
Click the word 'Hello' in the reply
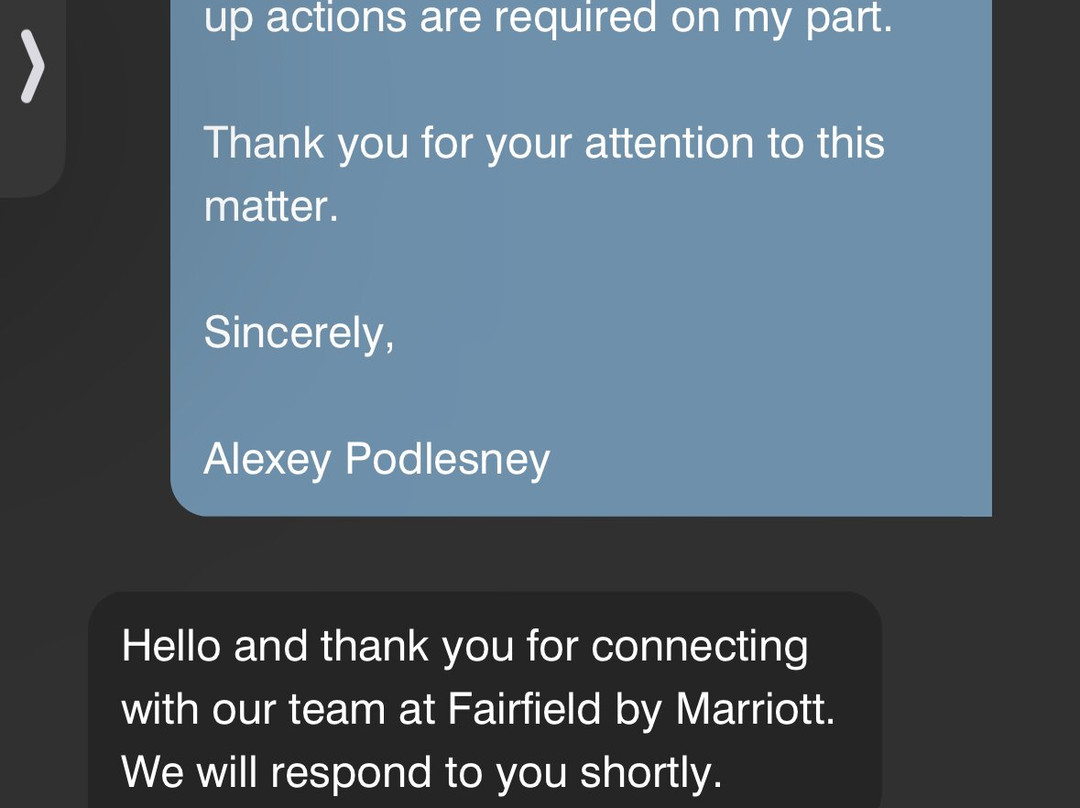click(x=171, y=647)
